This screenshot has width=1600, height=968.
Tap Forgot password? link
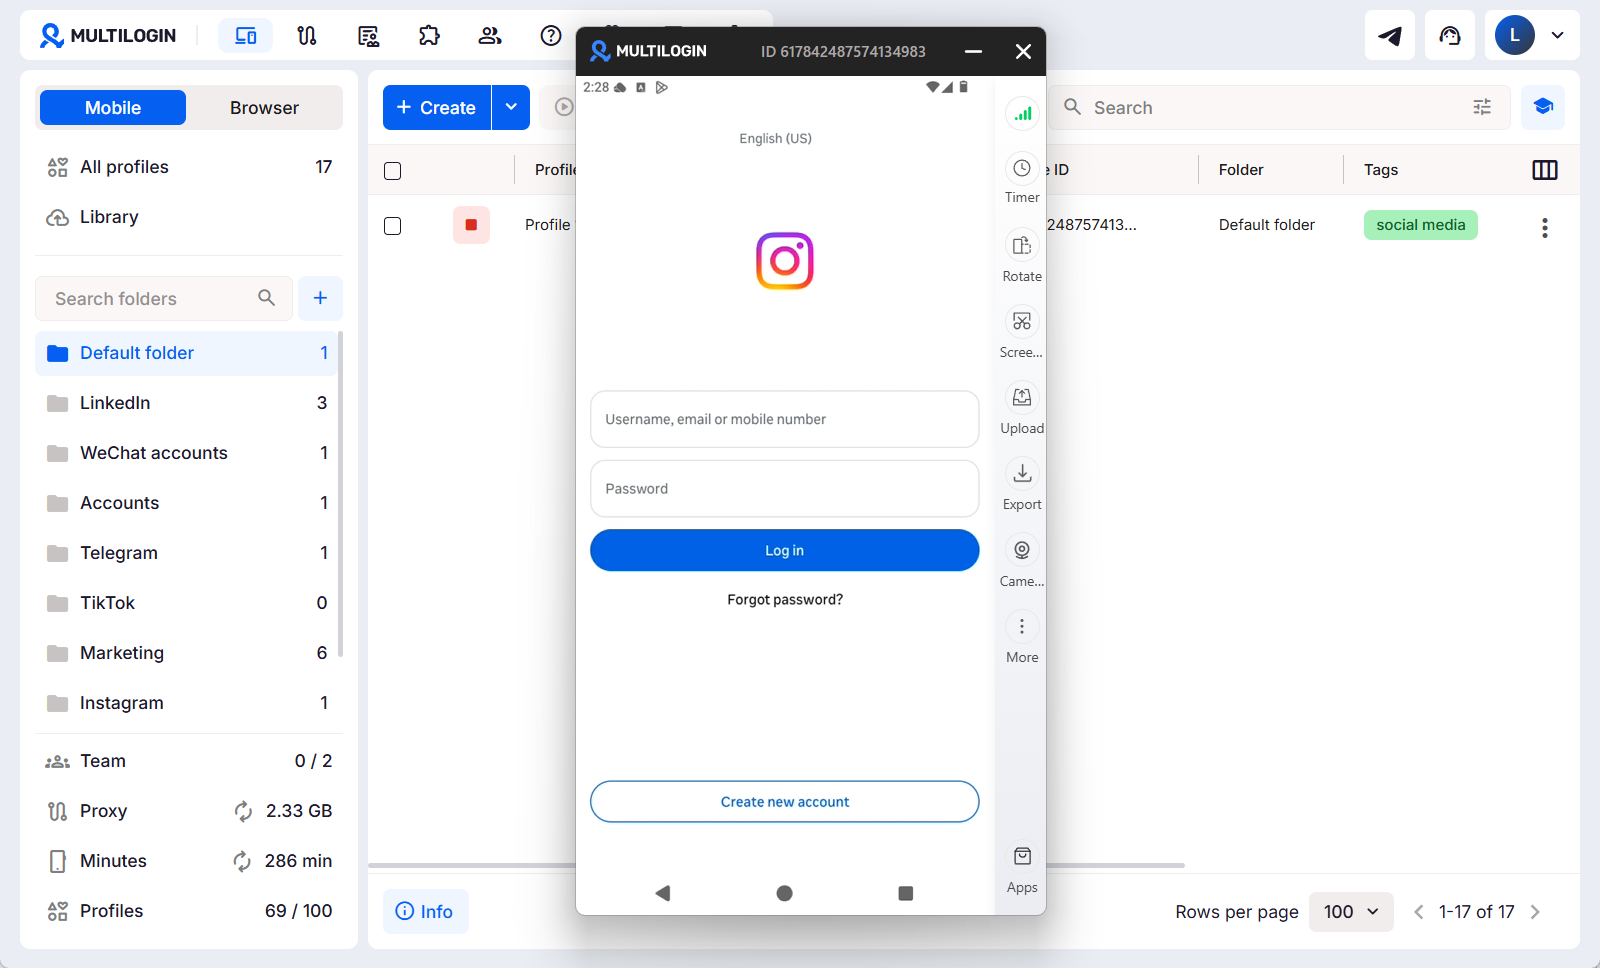click(x=785, y=600)
